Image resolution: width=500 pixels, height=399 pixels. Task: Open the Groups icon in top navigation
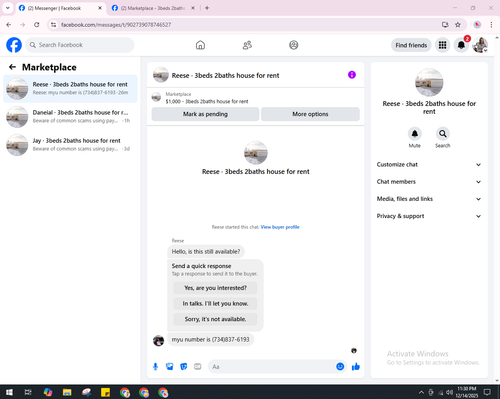click(294, 45)
